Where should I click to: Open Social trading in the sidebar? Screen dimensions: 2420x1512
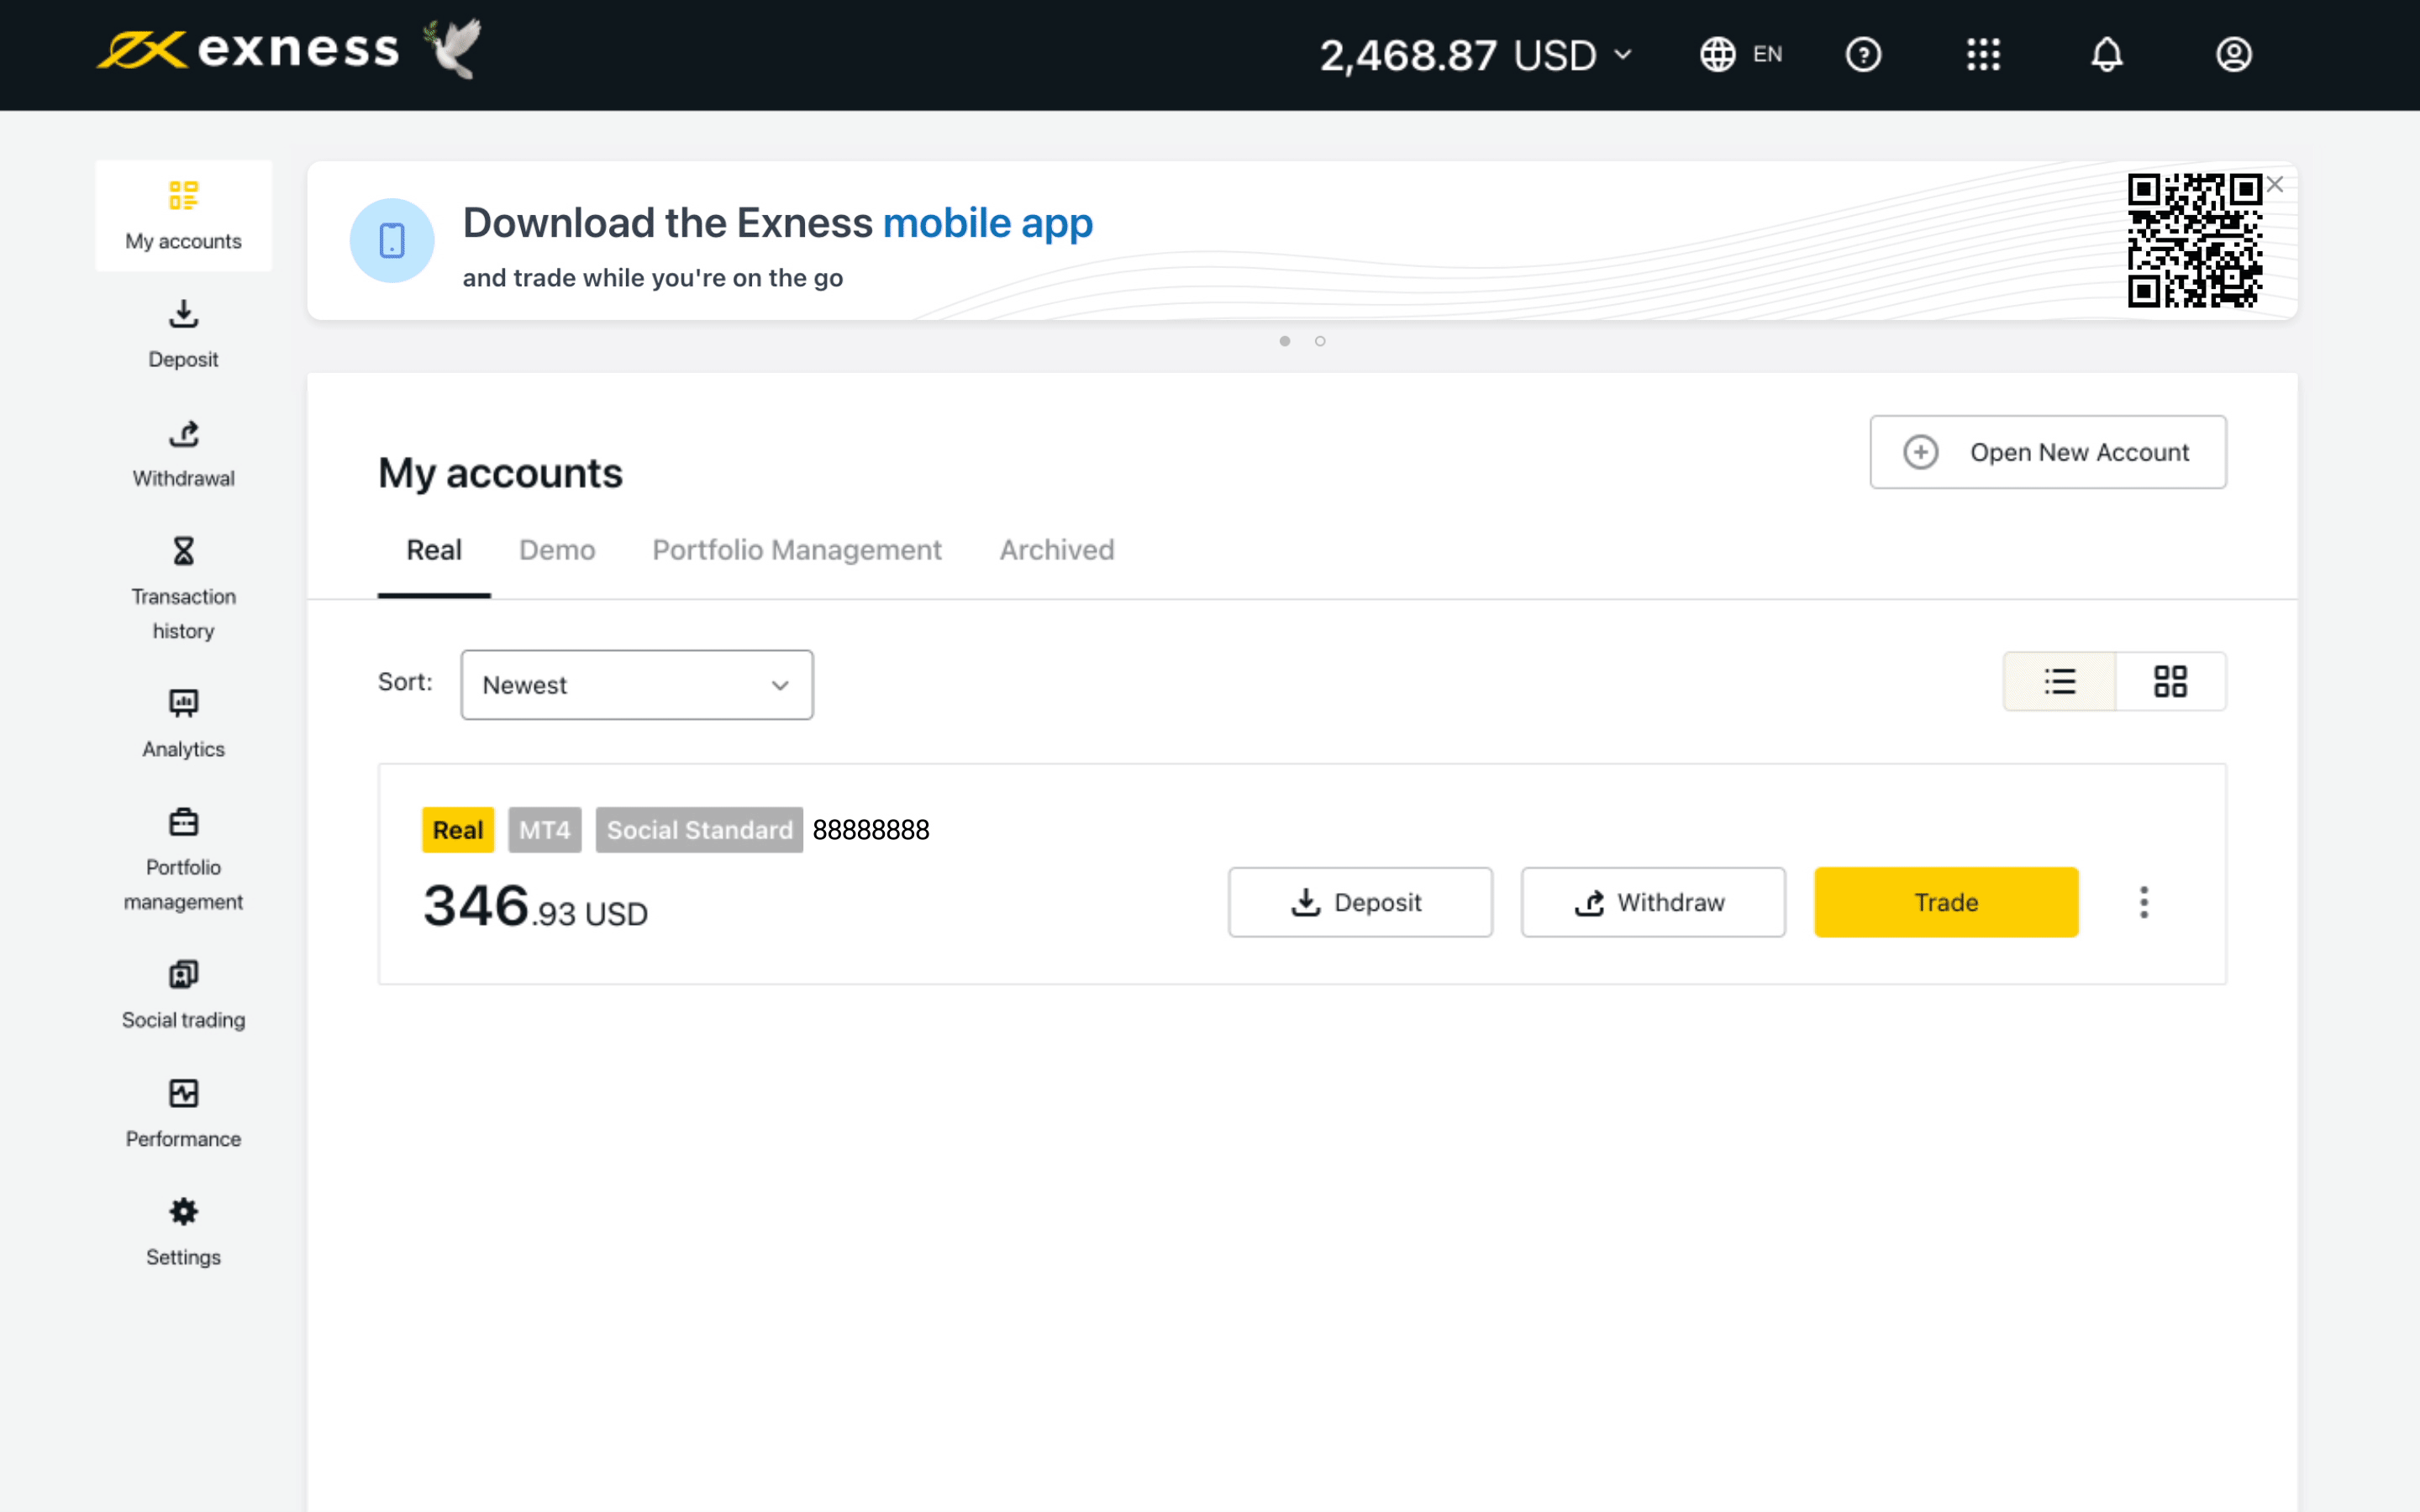coord(183,995)
